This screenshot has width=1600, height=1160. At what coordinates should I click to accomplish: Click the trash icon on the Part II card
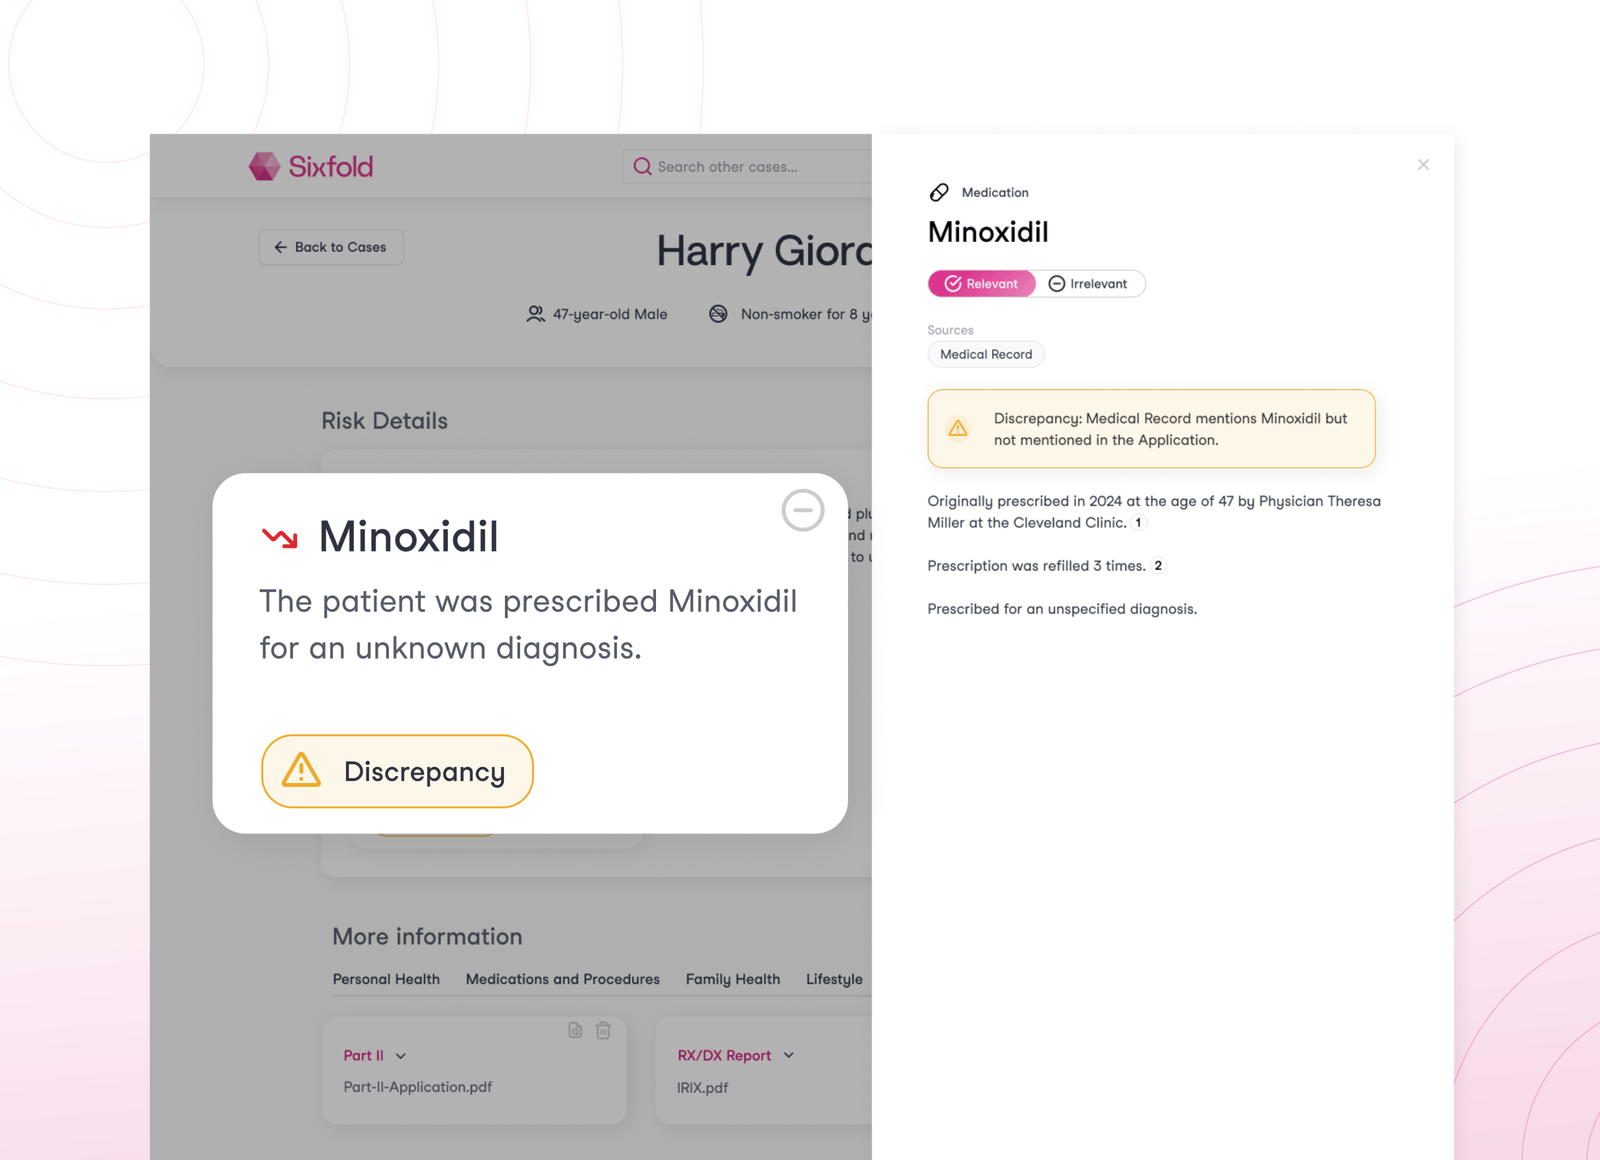tap(603, 1030)
